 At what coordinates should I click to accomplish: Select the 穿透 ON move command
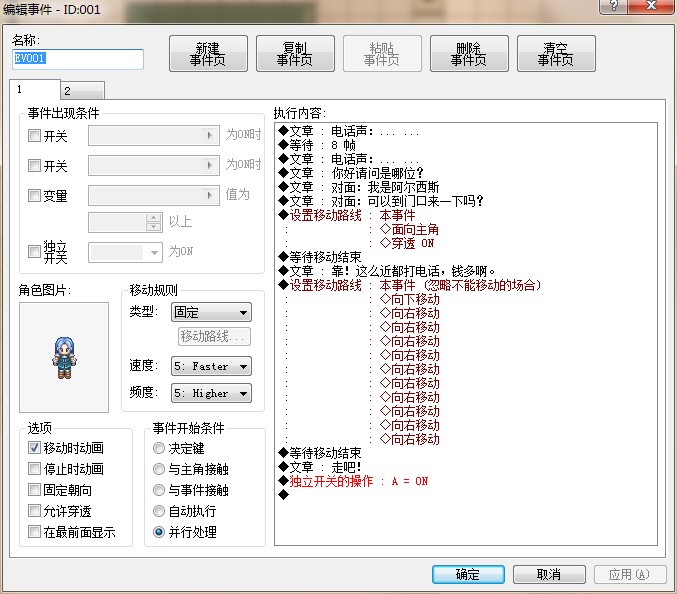[x=407, y=243]
